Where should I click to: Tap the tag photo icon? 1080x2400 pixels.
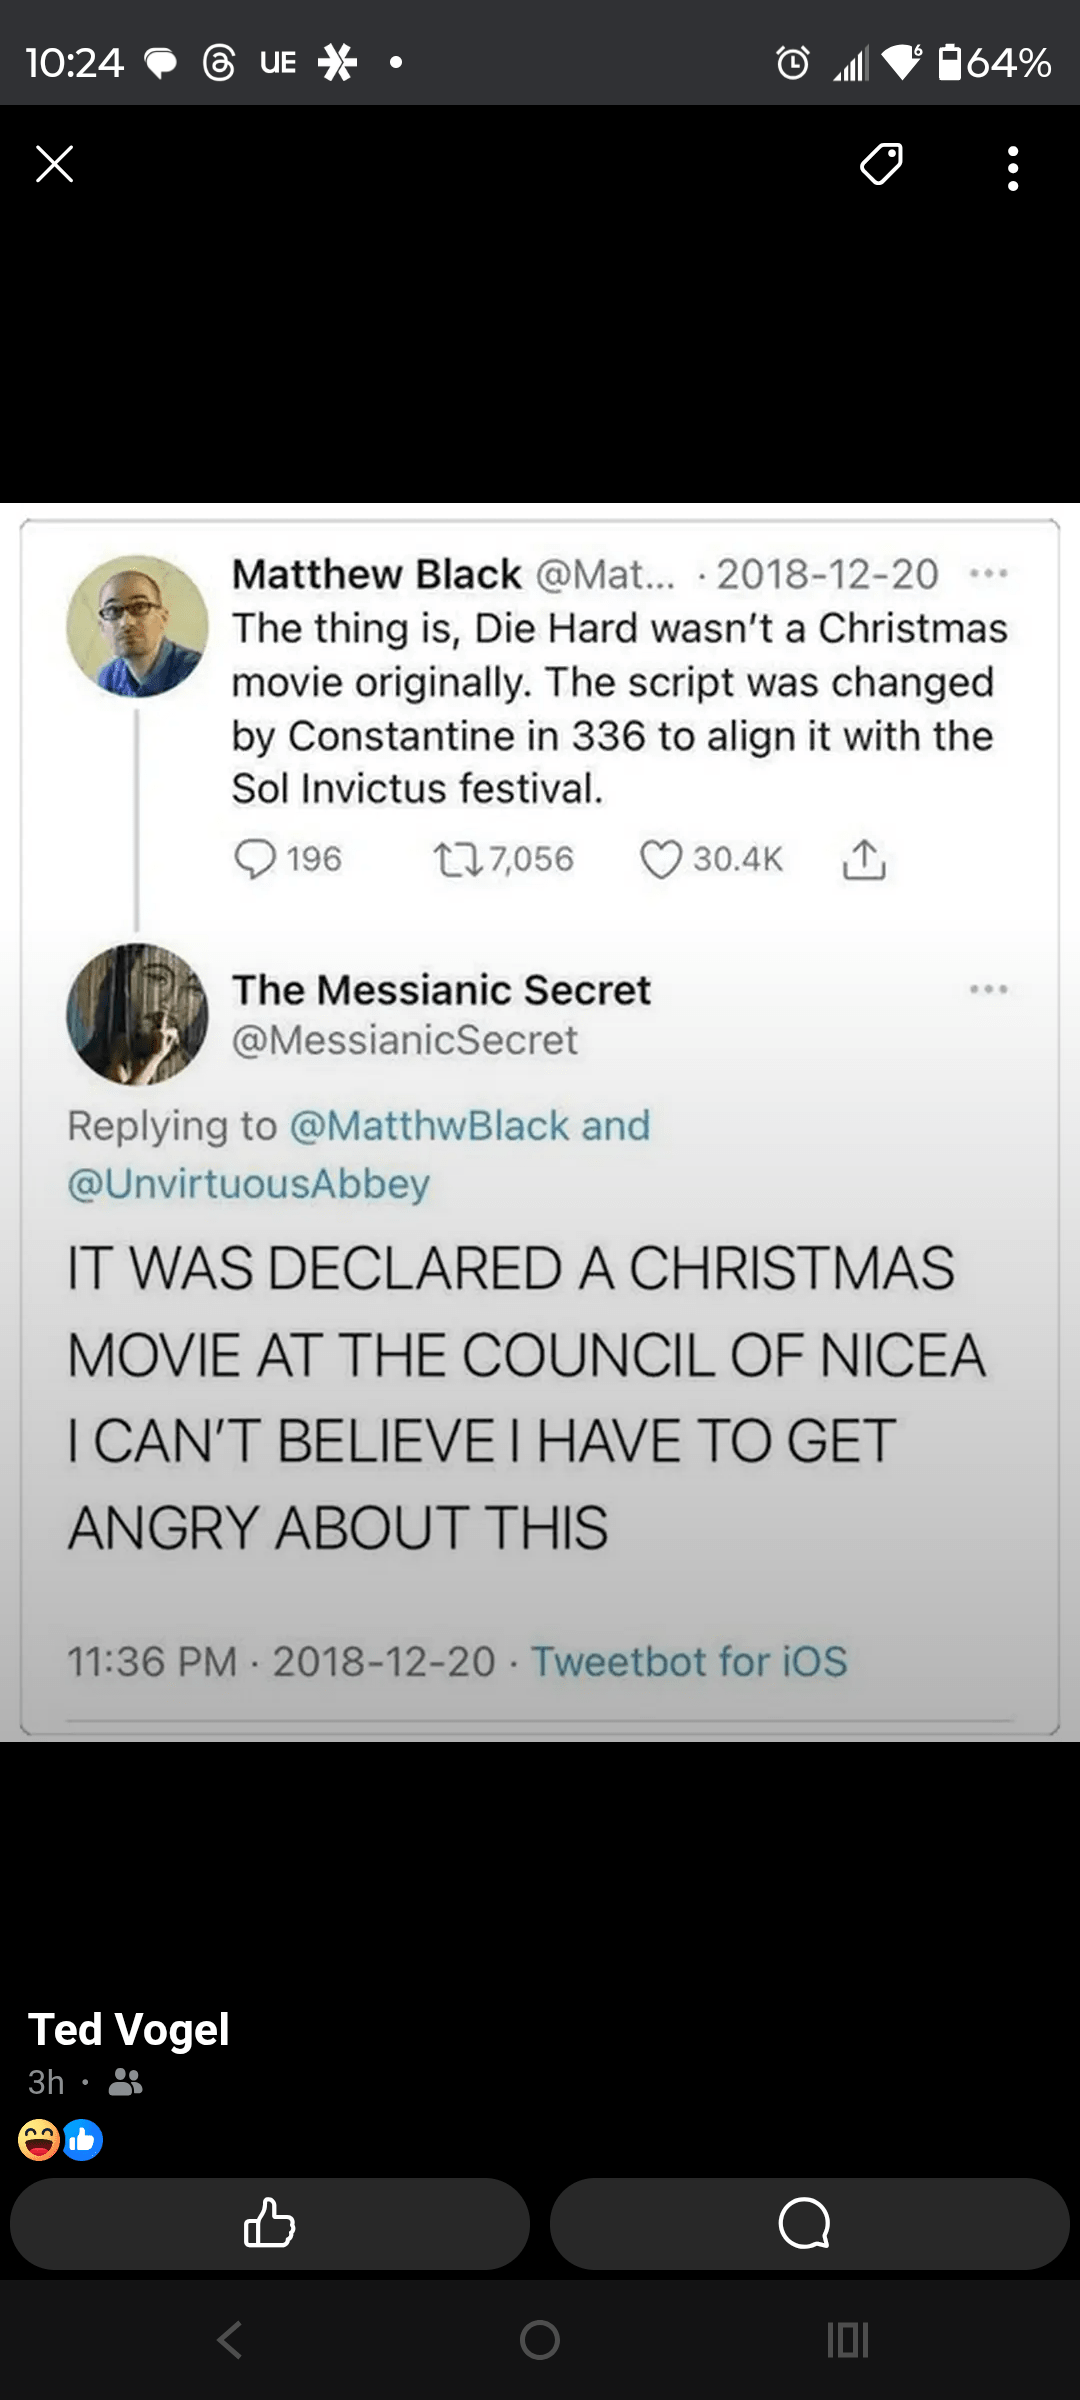(881, 165)
